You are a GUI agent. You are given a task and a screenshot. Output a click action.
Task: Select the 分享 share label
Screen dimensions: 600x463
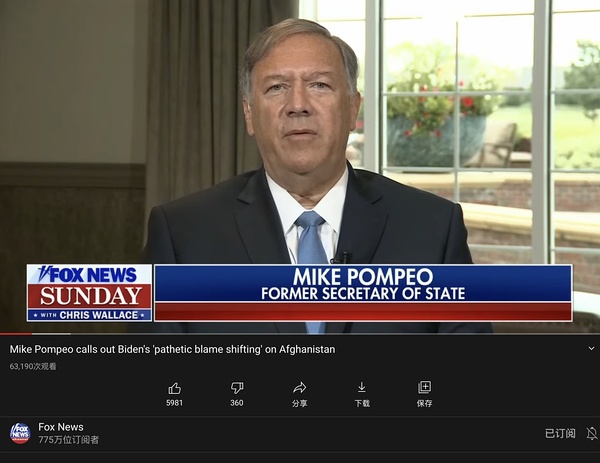coord(299,403)
